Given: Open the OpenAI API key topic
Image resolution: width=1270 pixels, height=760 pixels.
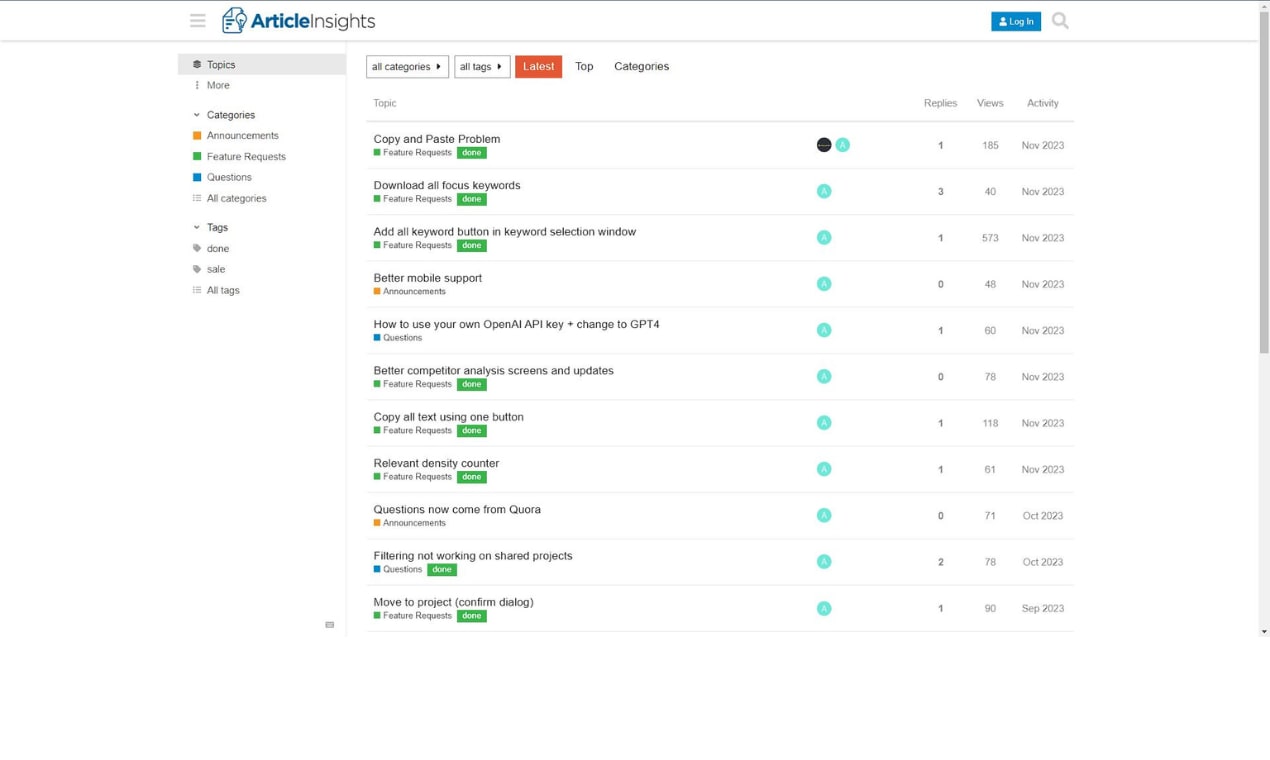Looking at the screenshot, I should click(516, 324).
